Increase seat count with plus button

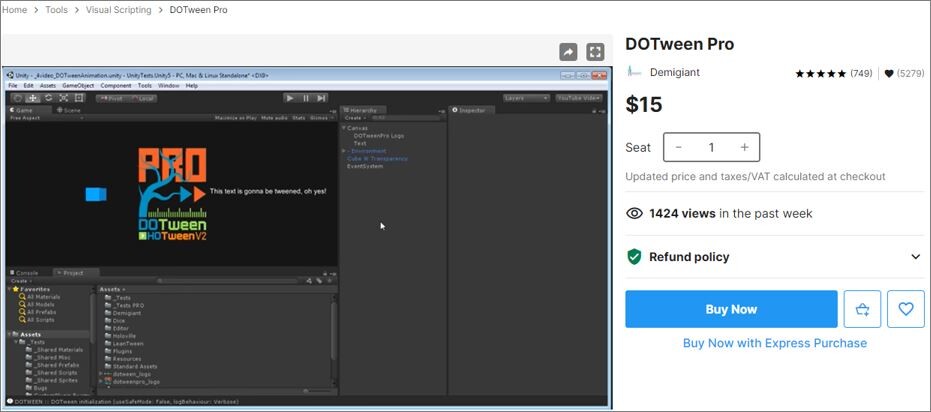pyautogui.click(x=745, y=147)
